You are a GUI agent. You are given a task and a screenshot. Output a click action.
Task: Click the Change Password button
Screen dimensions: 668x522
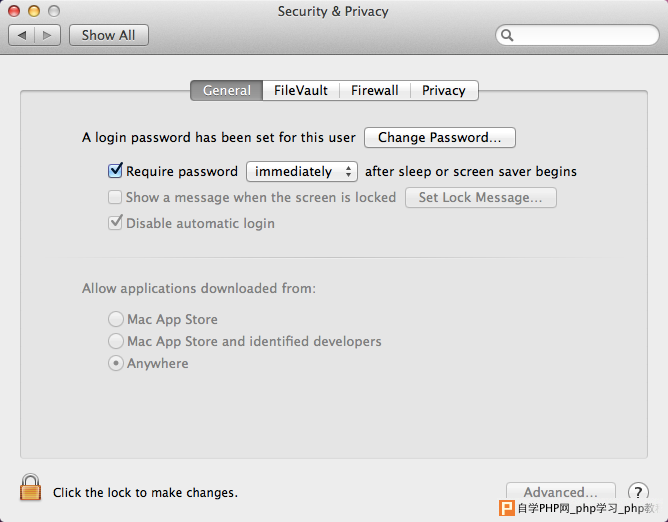point(440,138)
